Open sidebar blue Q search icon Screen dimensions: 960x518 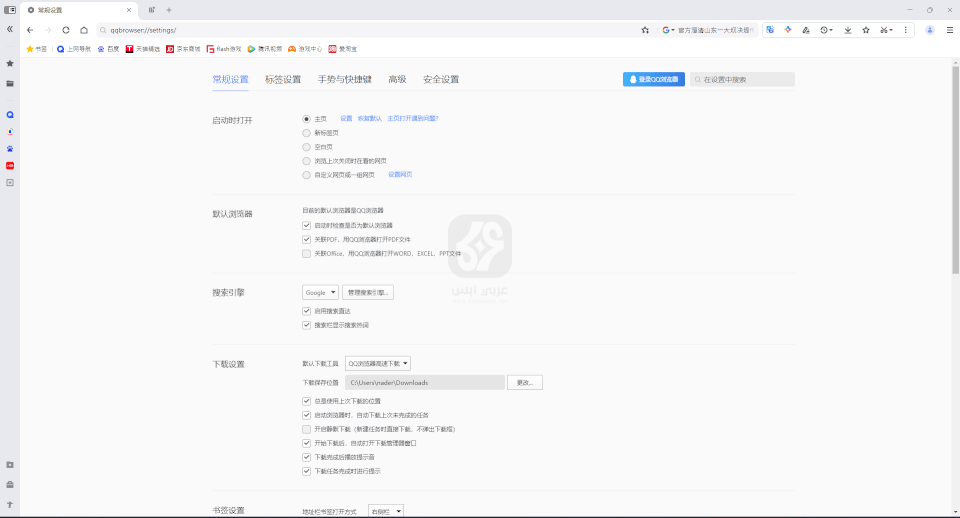10,114
